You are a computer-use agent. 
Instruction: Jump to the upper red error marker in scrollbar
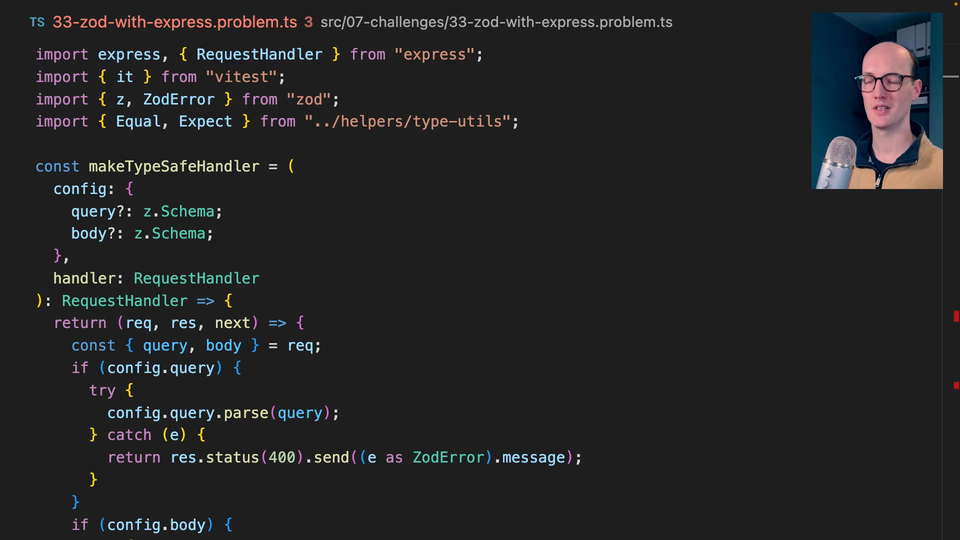pos(956,317)
